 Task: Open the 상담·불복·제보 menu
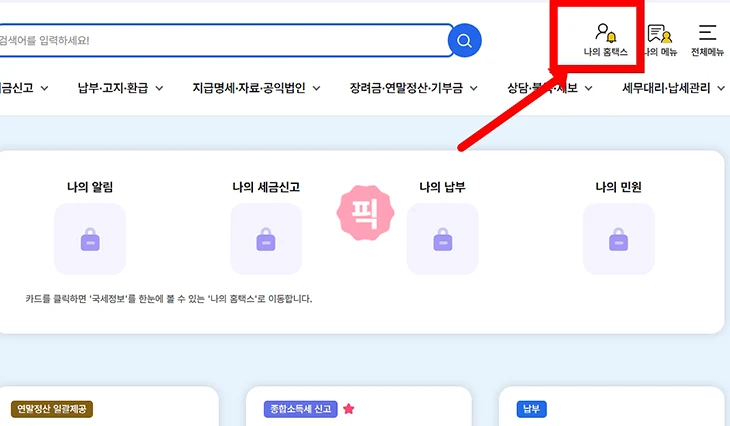coord(550,88)
